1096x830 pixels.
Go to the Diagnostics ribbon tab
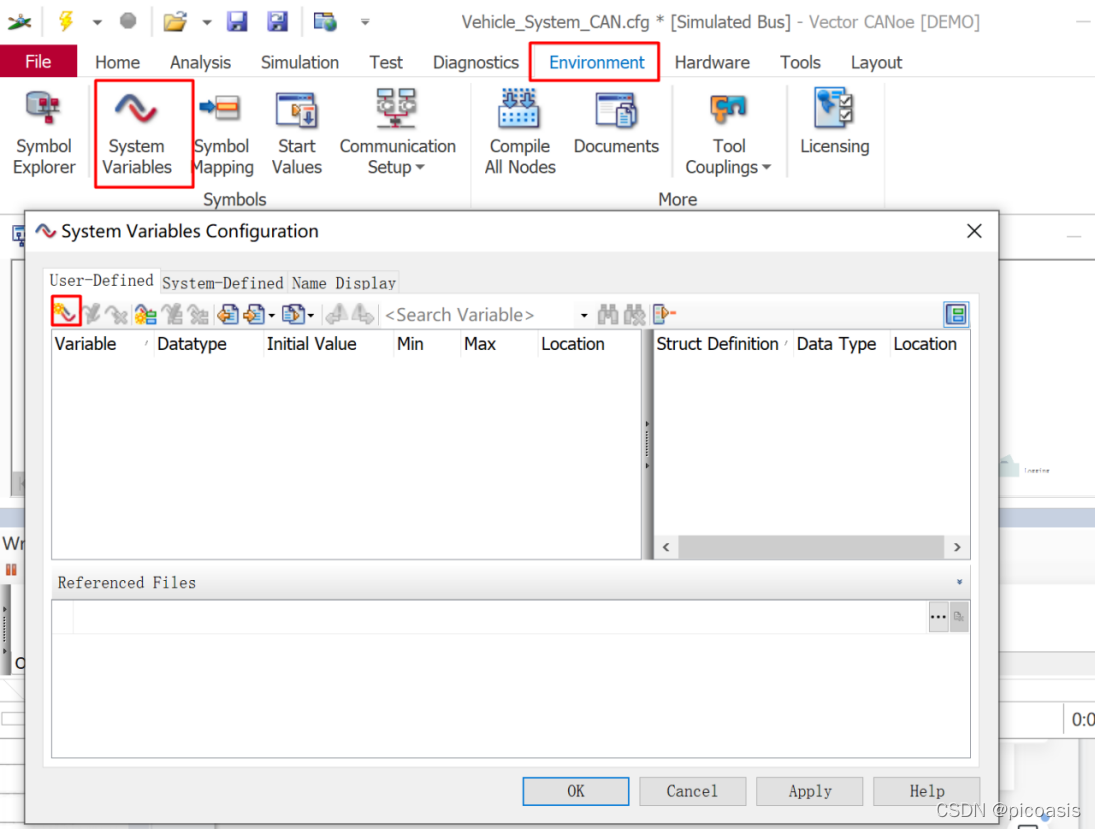coord(476,62)
